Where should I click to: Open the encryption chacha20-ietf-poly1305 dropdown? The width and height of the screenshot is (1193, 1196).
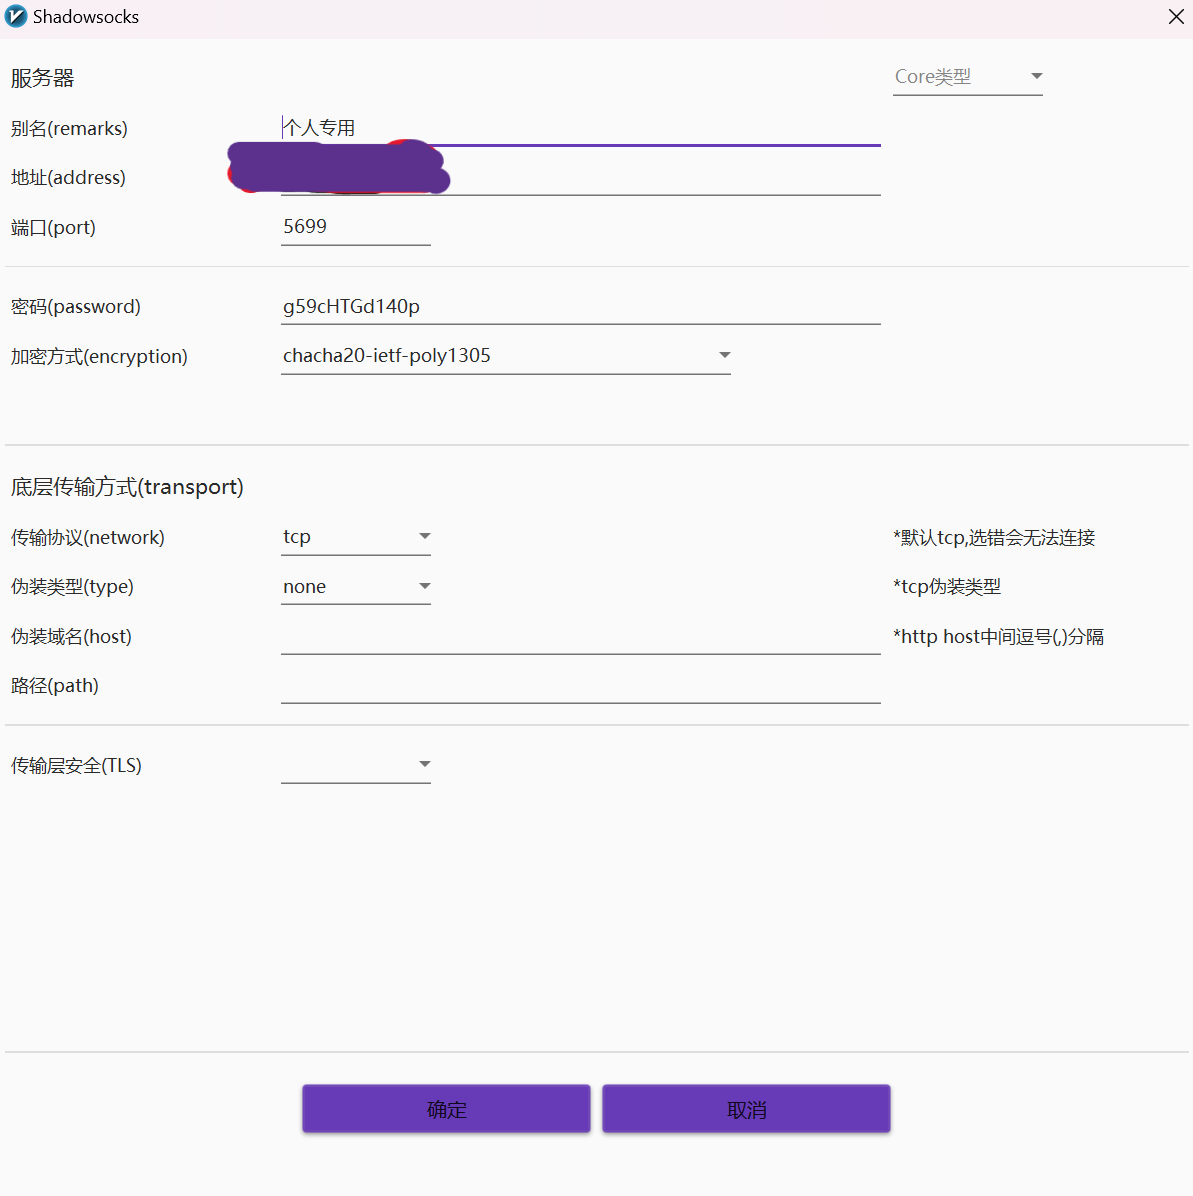pos(495,356)
